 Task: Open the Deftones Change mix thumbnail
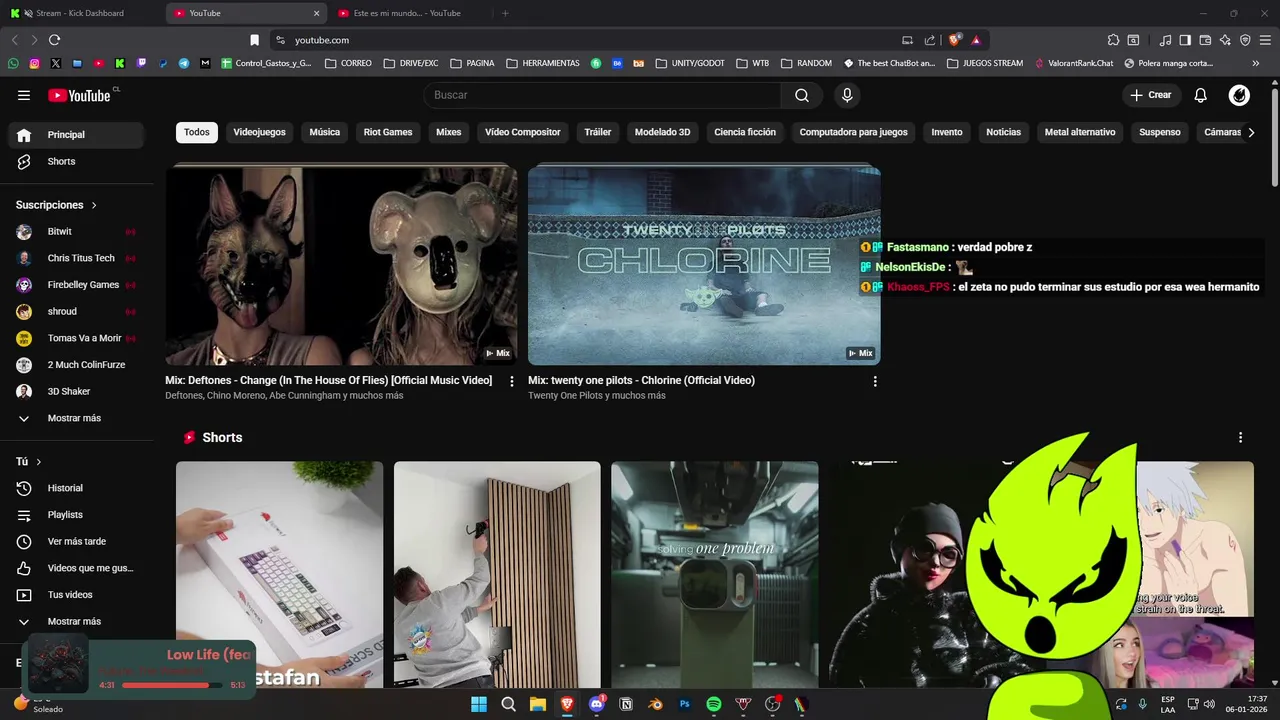[341, 265]
